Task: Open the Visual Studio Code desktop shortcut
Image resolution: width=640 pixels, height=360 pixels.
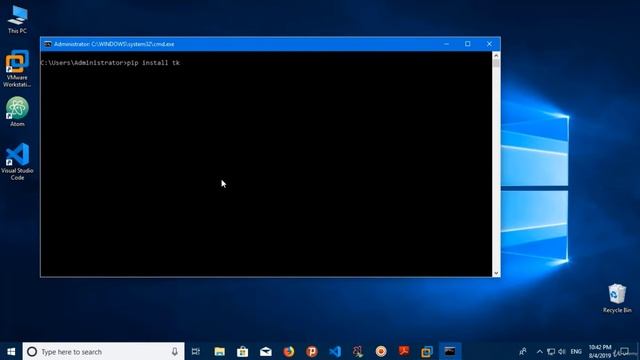Action: coord(17,162)
